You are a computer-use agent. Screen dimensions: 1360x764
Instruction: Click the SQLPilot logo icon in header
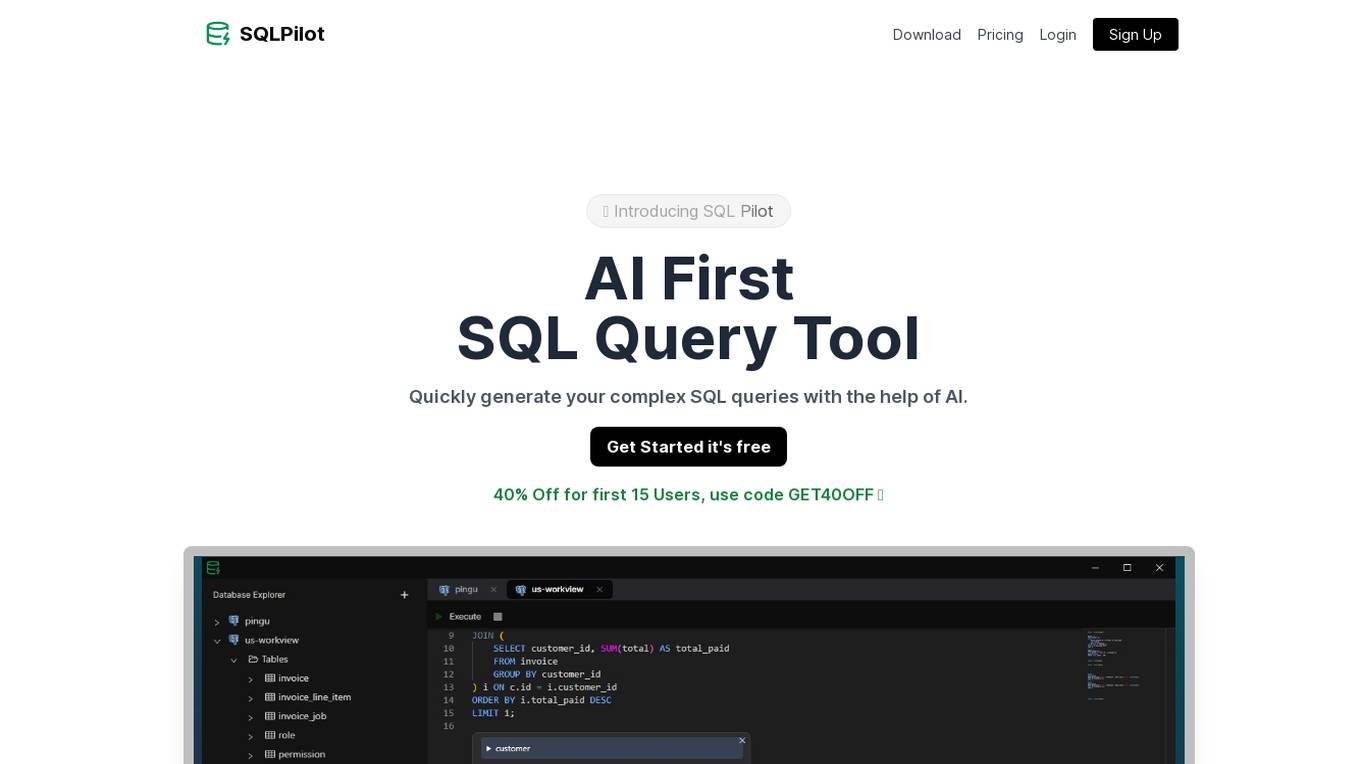(x=218, y=34)
